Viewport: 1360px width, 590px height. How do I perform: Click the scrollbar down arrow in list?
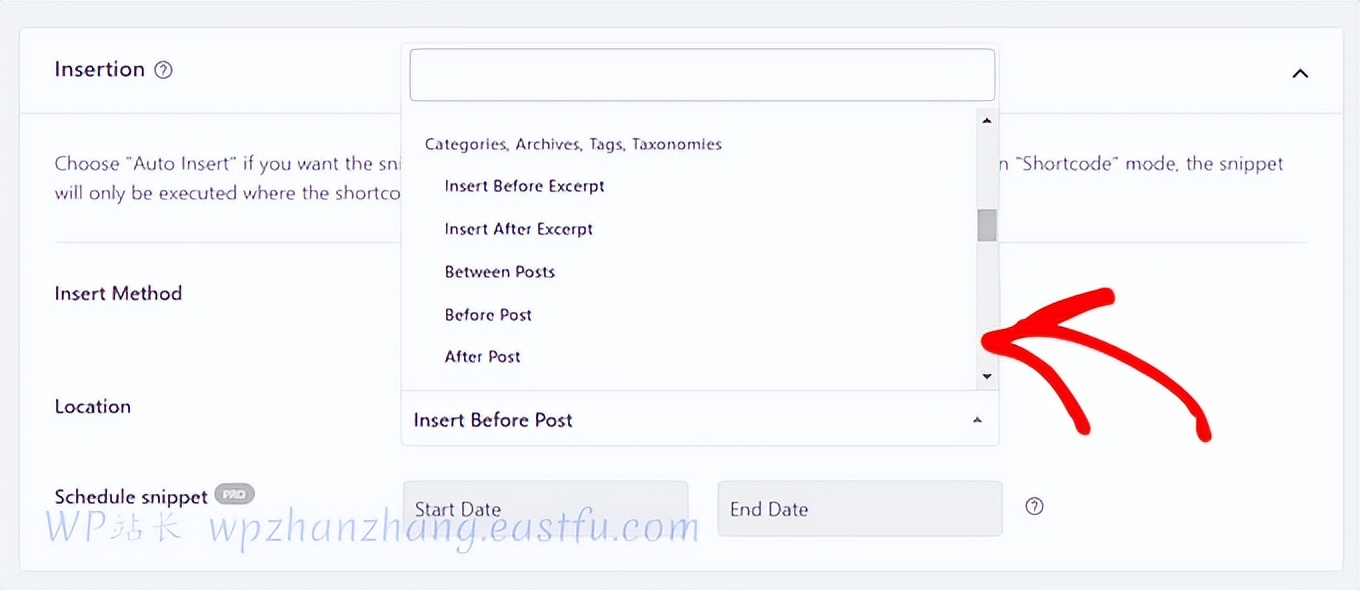[x=987, y=377]
